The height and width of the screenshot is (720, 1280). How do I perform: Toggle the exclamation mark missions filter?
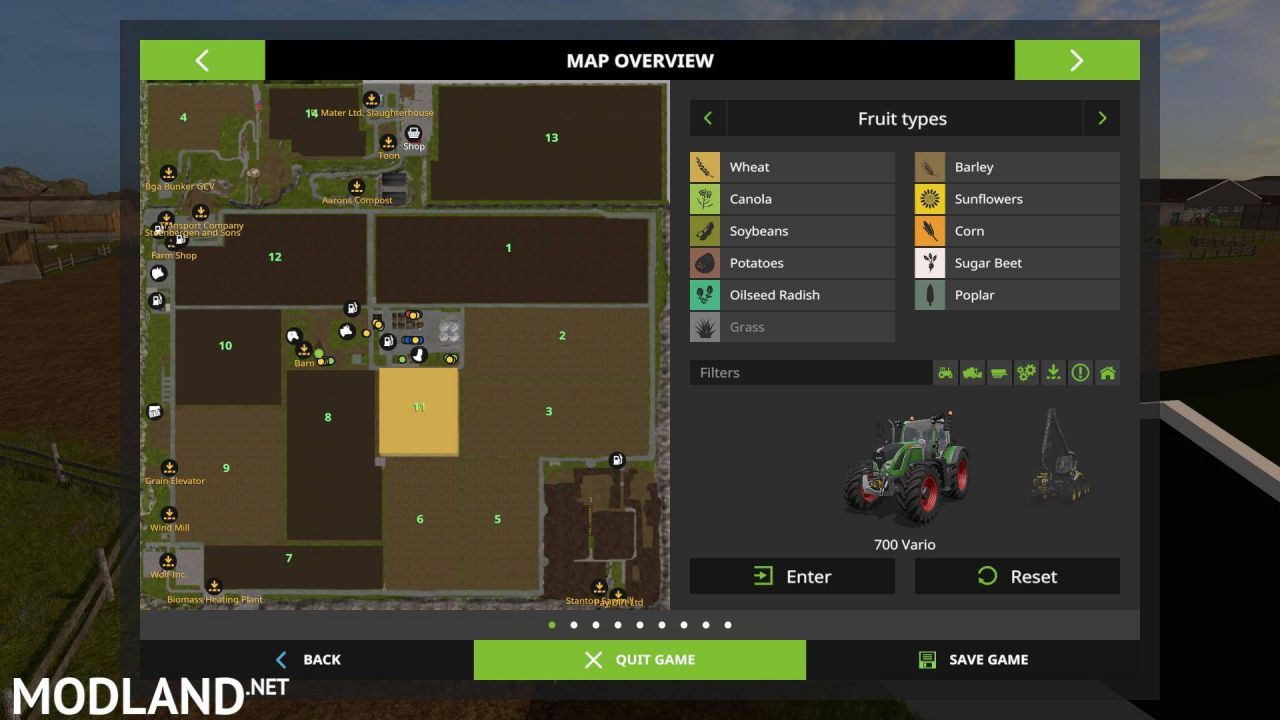(1080, 373)
